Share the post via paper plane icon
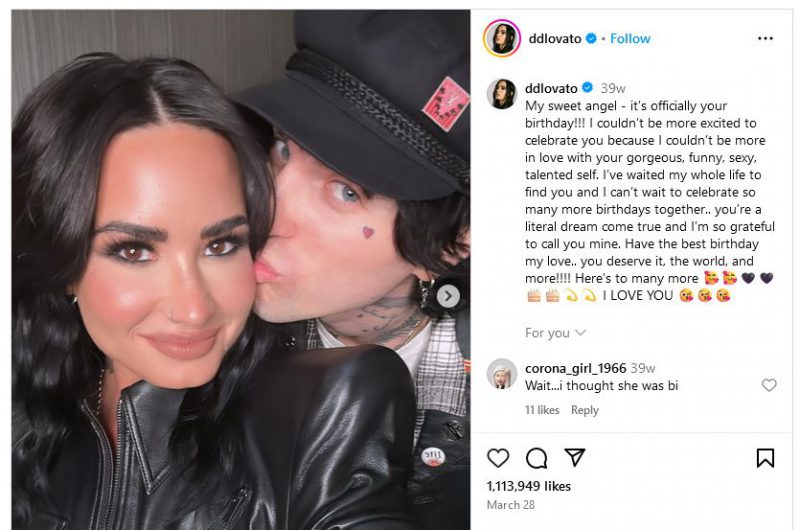The width and height of the screenshot is (800, 530). tap(574, 457)
